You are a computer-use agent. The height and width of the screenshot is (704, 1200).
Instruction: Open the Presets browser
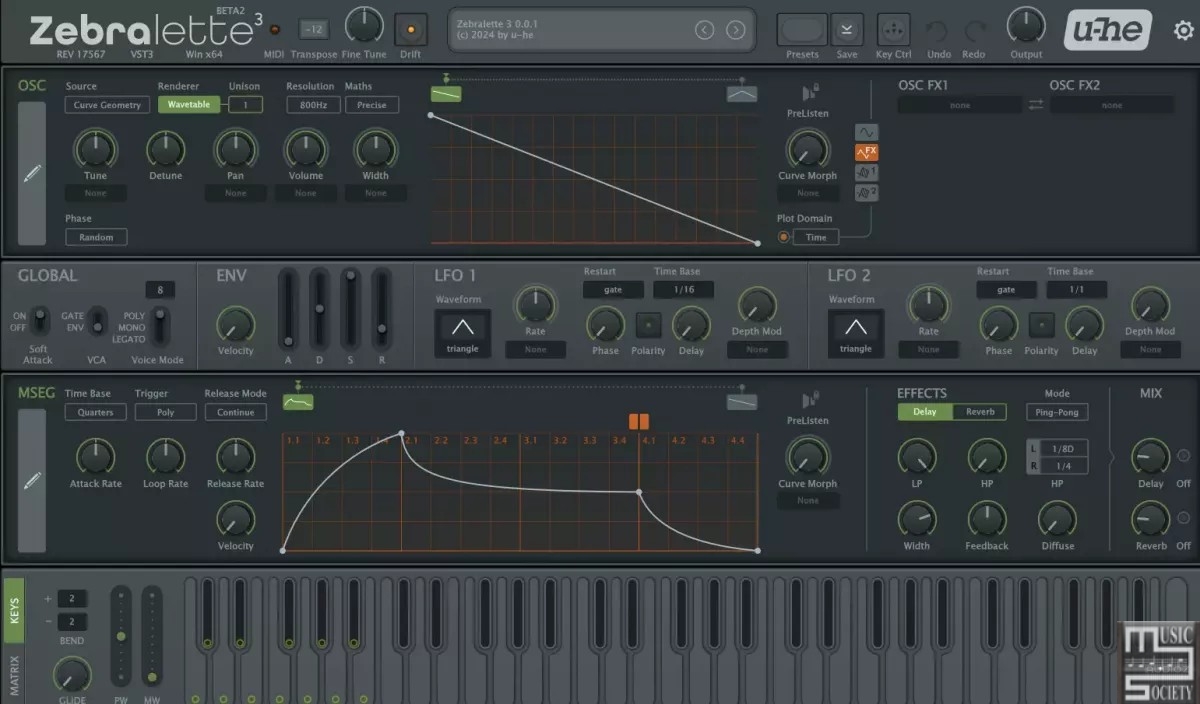802,29
